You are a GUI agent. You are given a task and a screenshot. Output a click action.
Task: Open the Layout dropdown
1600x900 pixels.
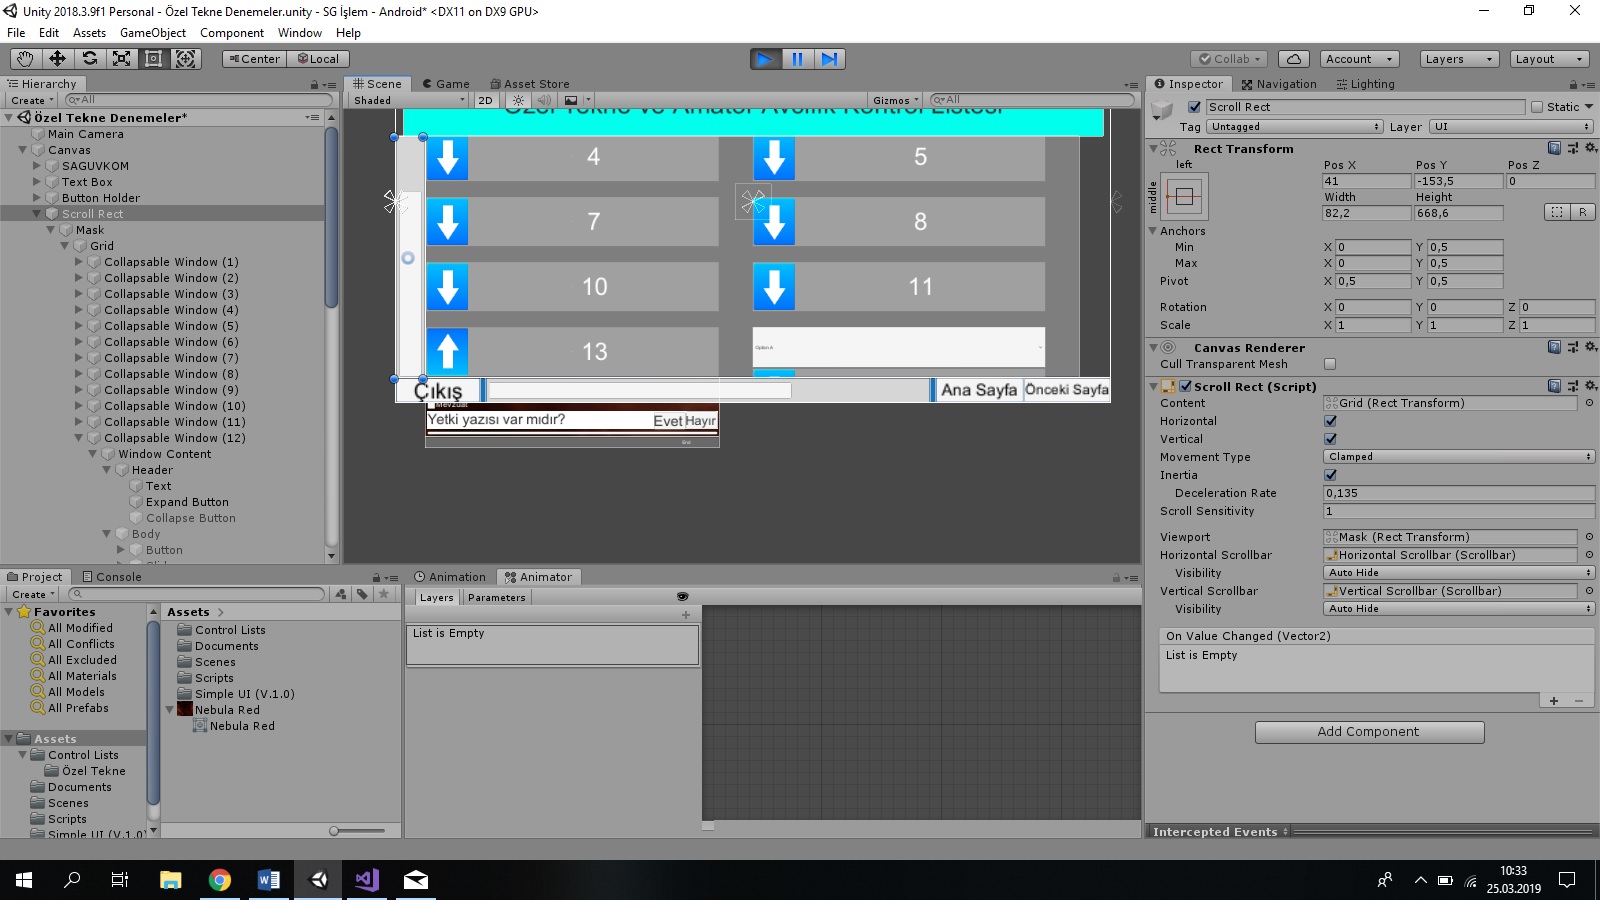click(x=1548, y=59)
